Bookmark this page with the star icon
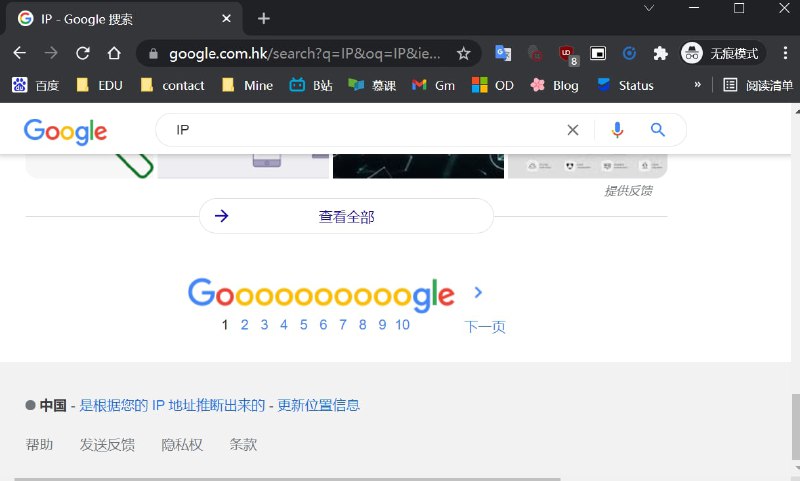The image size is (800, 481). click(463, 53)
